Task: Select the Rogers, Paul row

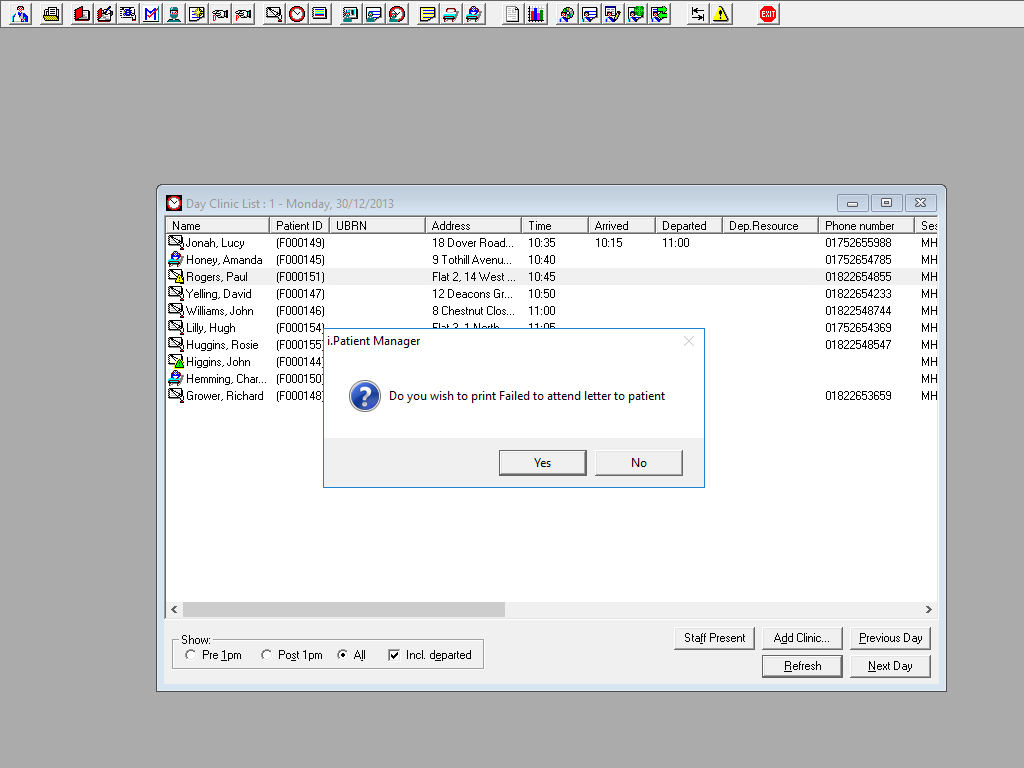Action: (x=552, y=277)
